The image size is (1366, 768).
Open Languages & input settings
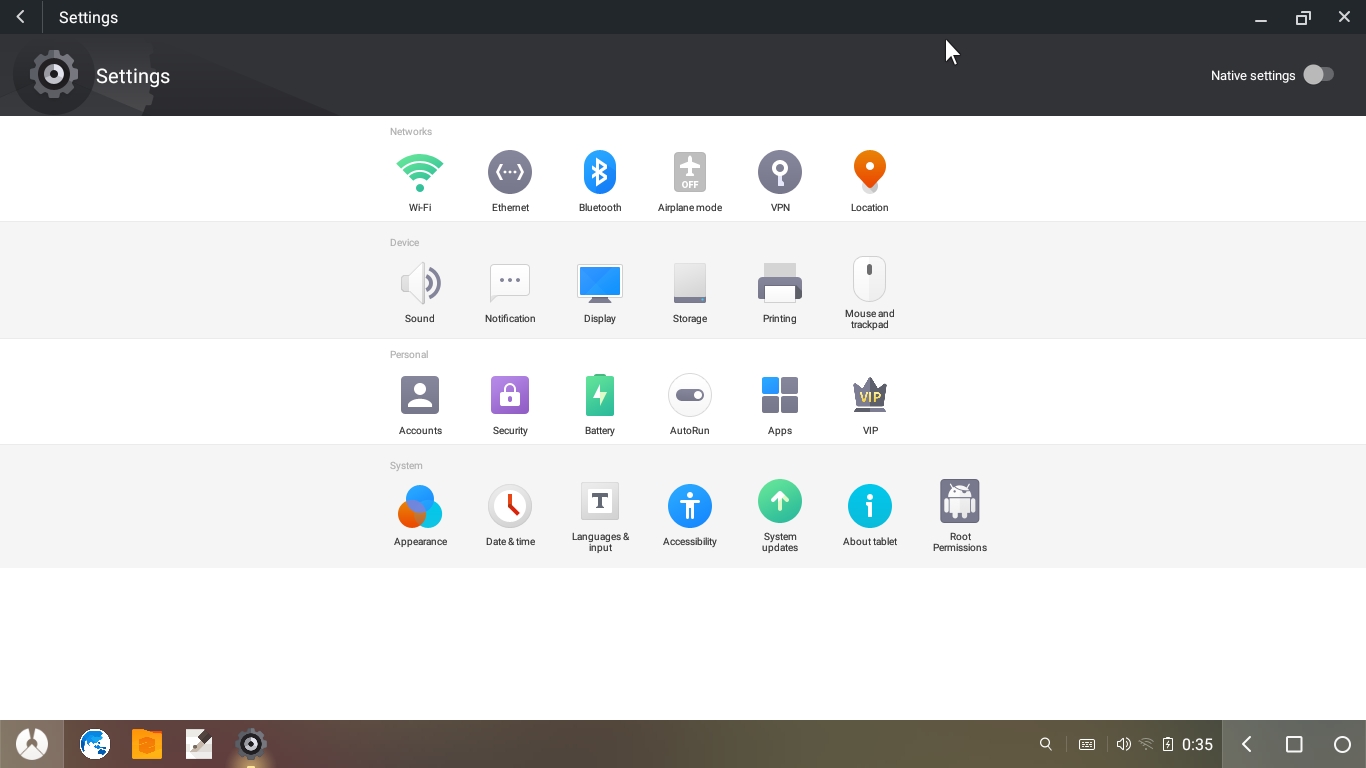pos(600,503)
